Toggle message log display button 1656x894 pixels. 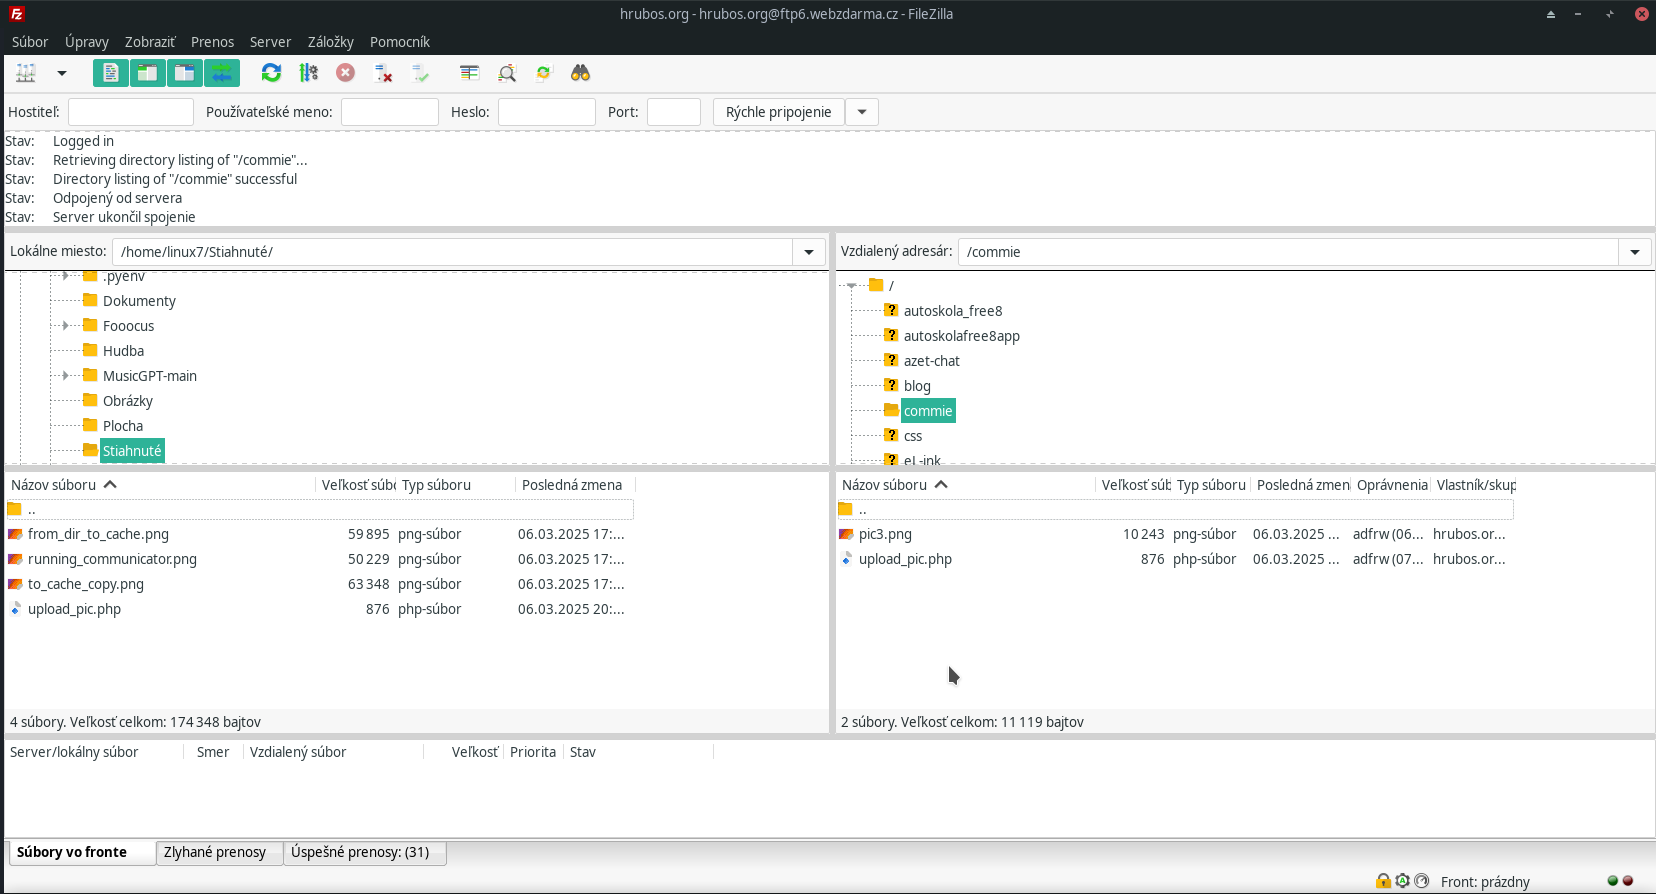111,73
